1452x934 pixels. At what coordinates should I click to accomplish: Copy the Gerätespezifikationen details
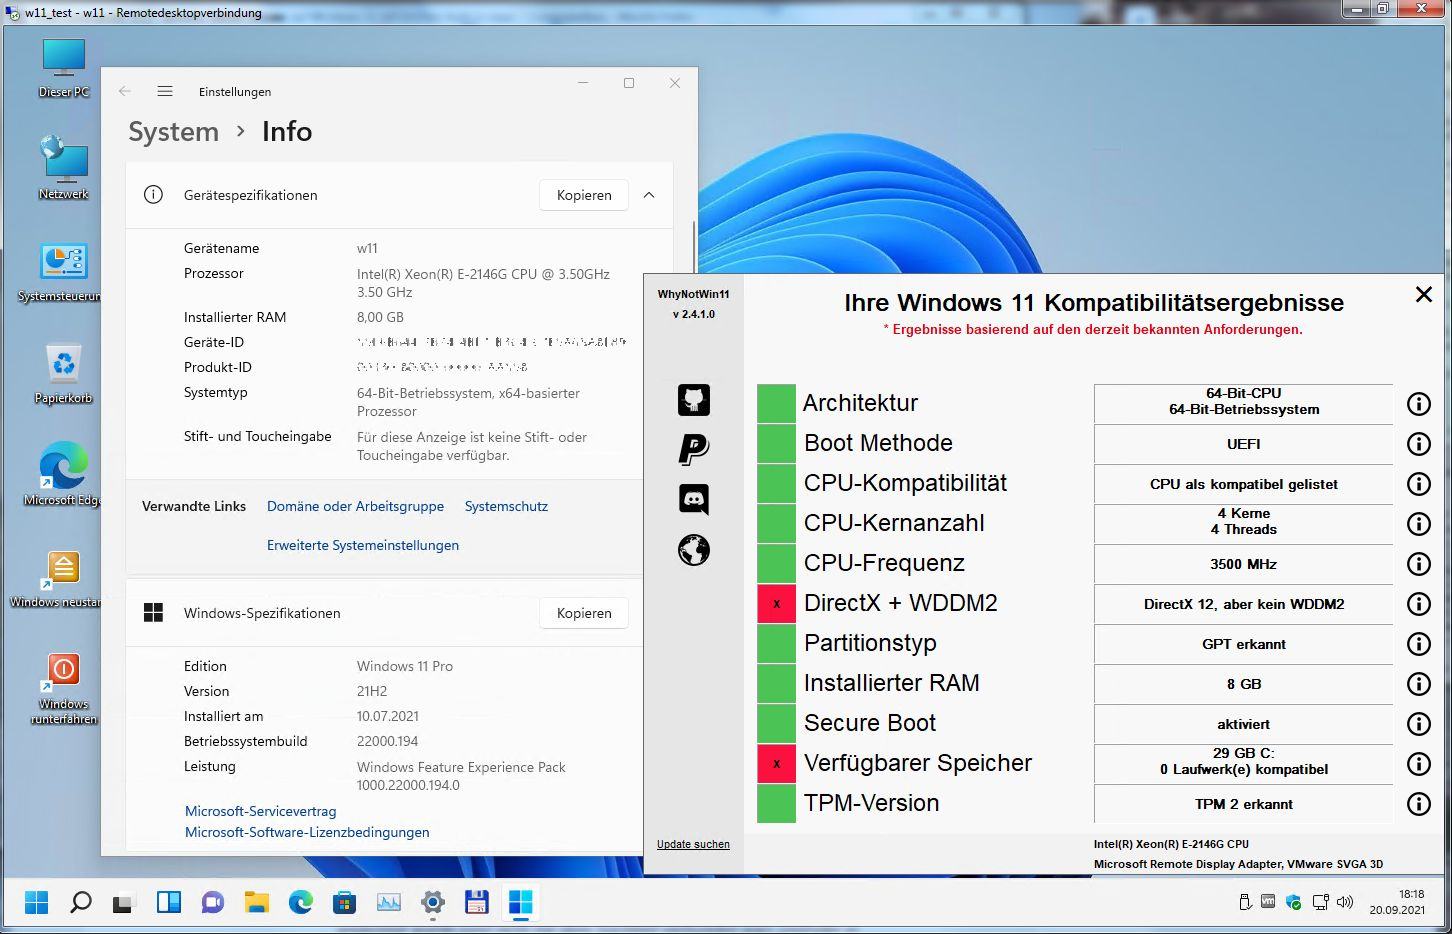pos(584,195)
